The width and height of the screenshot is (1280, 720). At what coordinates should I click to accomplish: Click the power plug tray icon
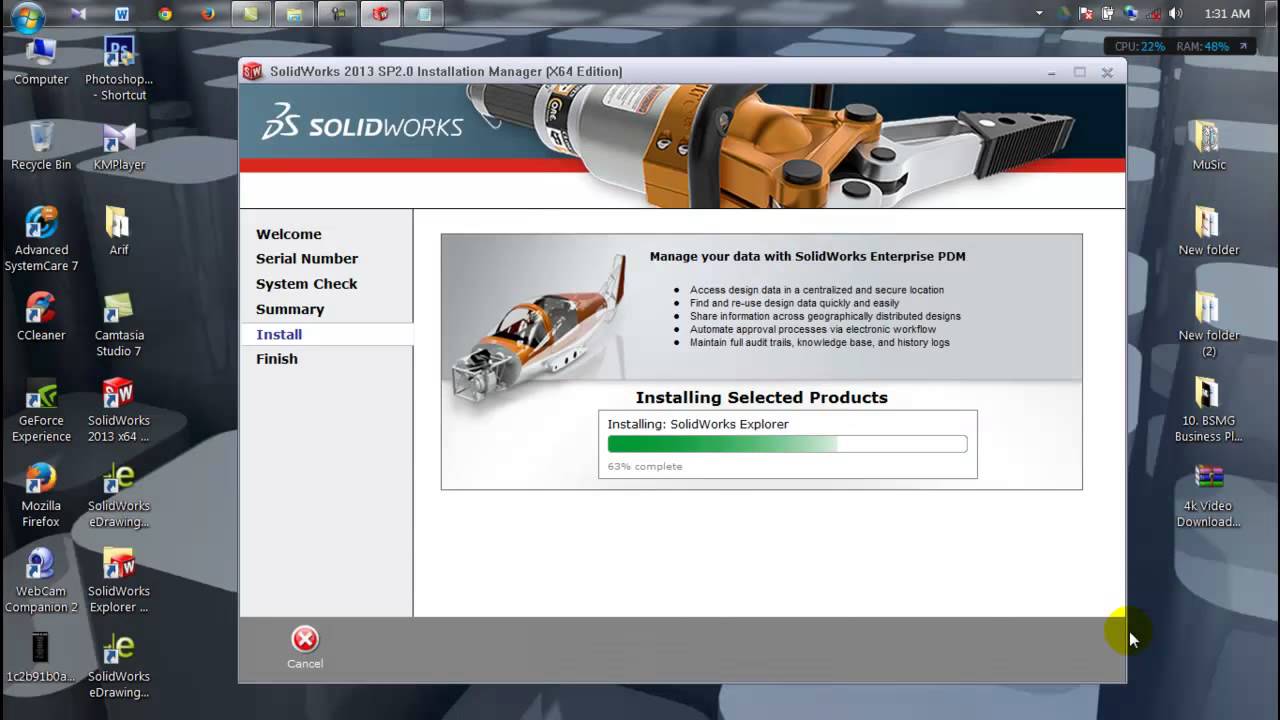click(x=1108, y=13)
